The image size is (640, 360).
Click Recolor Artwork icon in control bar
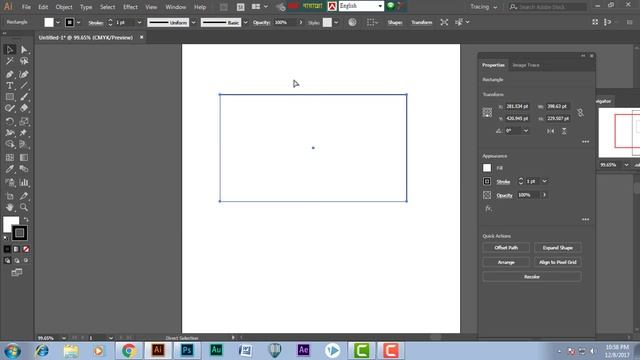pyautogui.click(x=352, y=22)
